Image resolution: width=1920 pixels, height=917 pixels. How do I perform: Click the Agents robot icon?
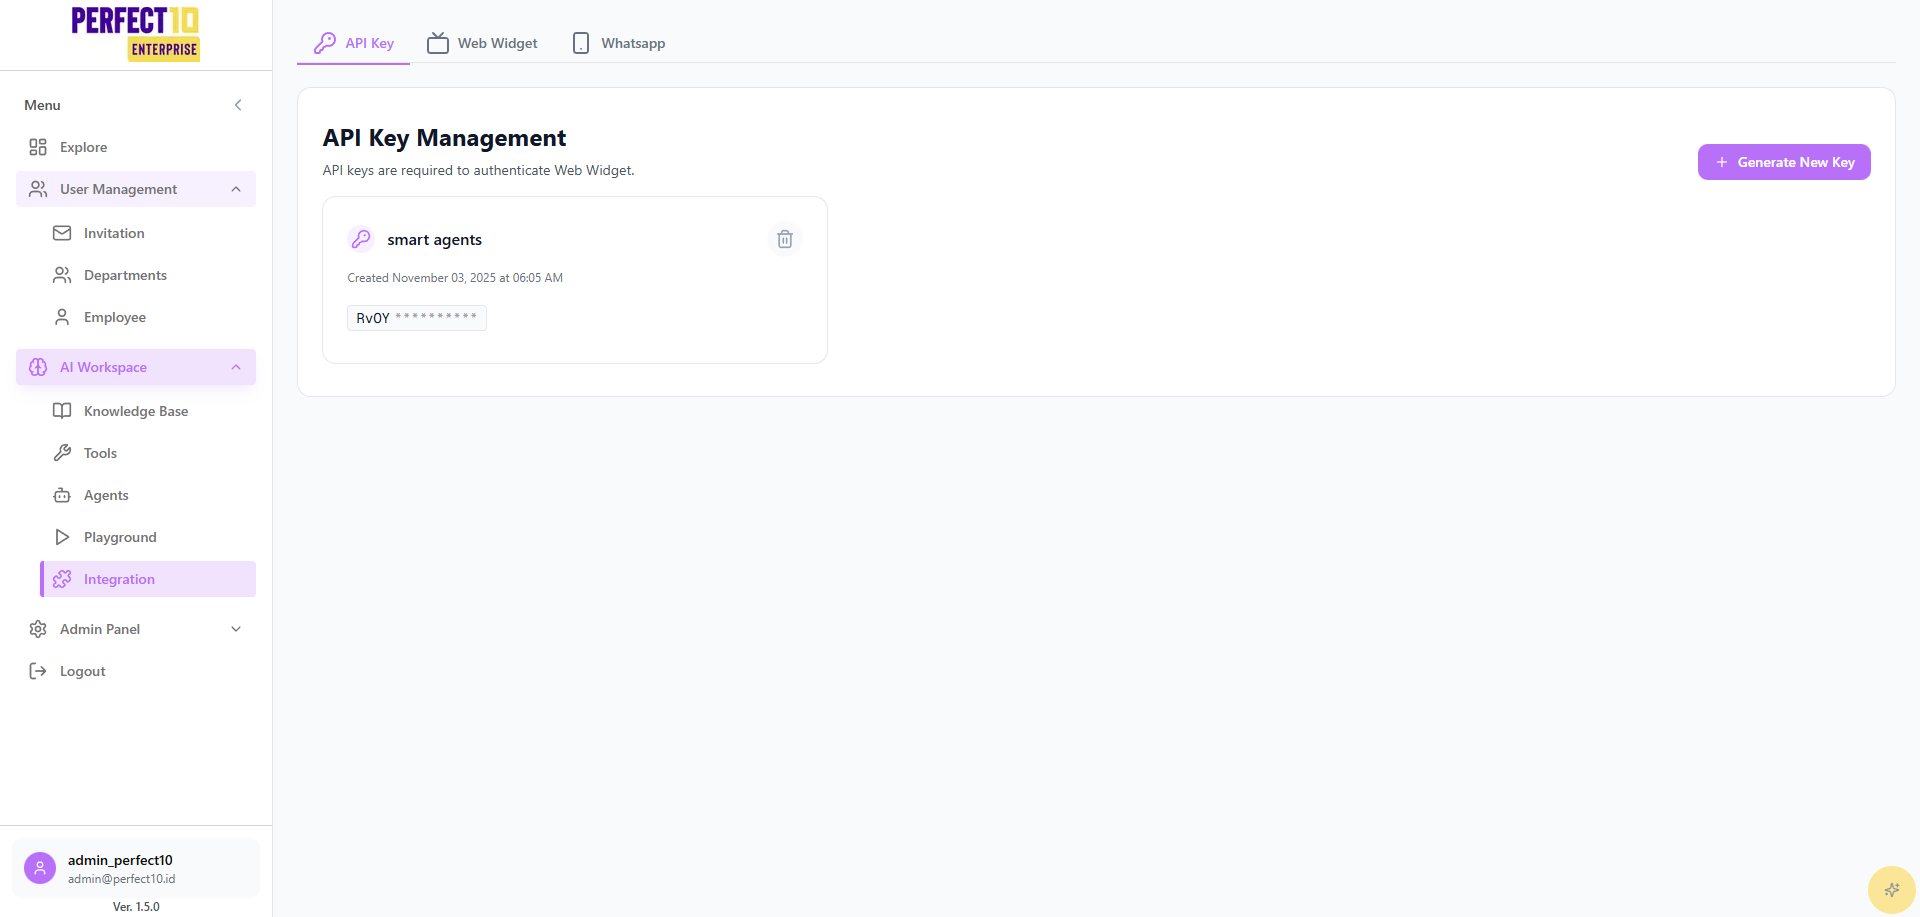point(62,495)
